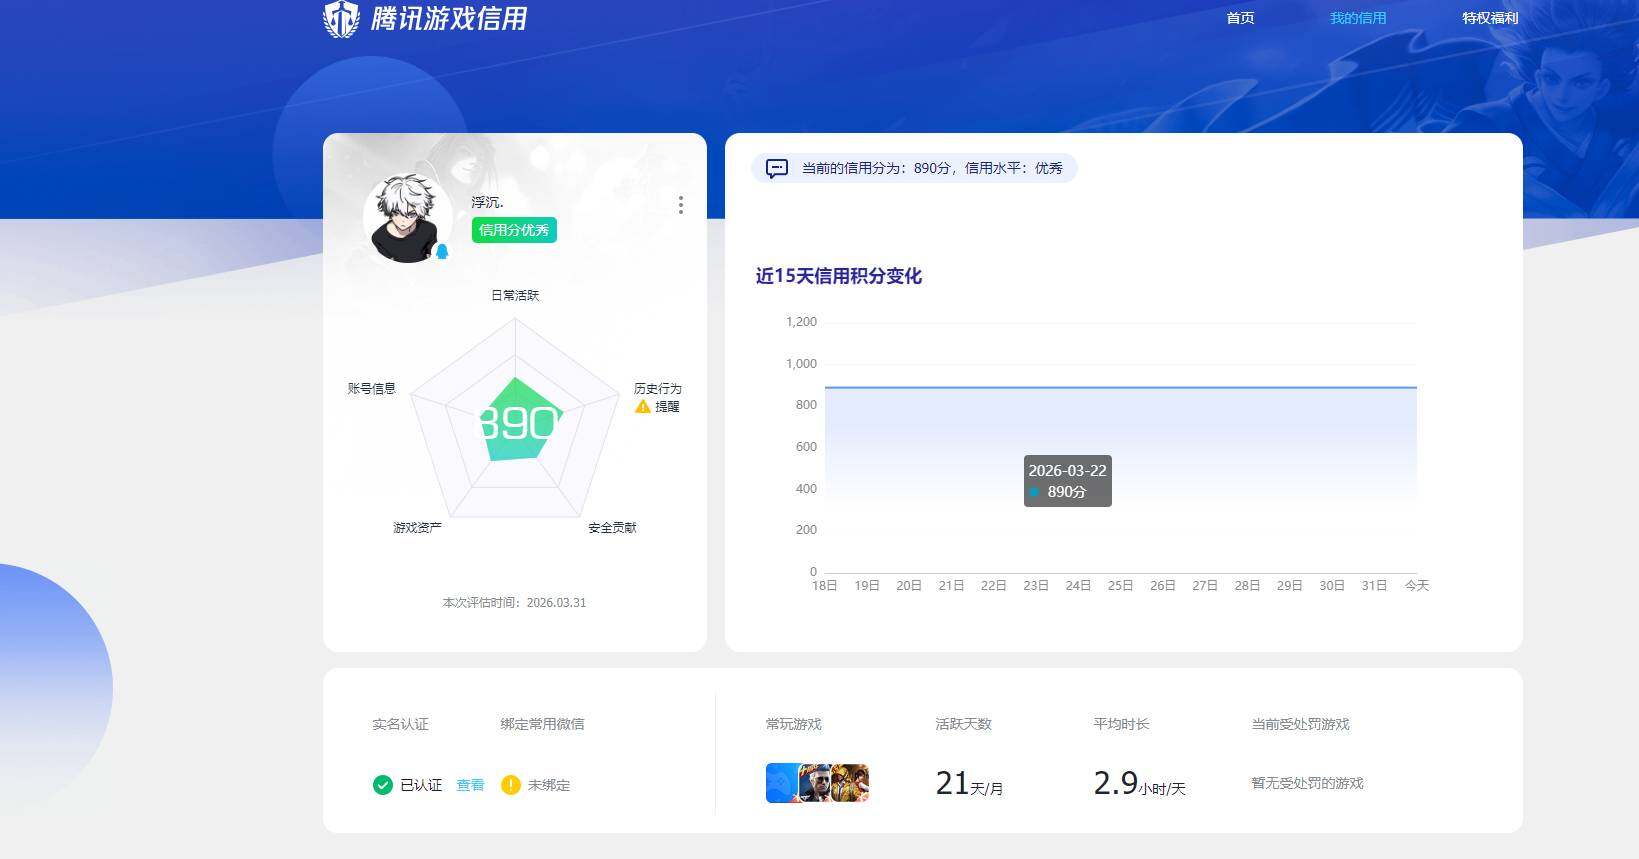Select the 账号信息 radar axis label

372,388
